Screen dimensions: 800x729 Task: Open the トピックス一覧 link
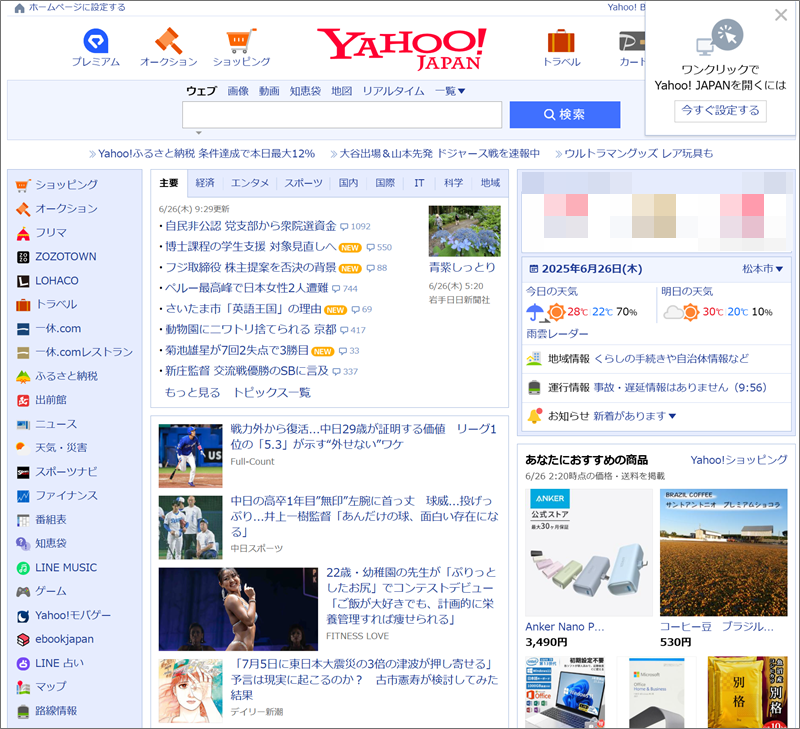tap(272, 392)
